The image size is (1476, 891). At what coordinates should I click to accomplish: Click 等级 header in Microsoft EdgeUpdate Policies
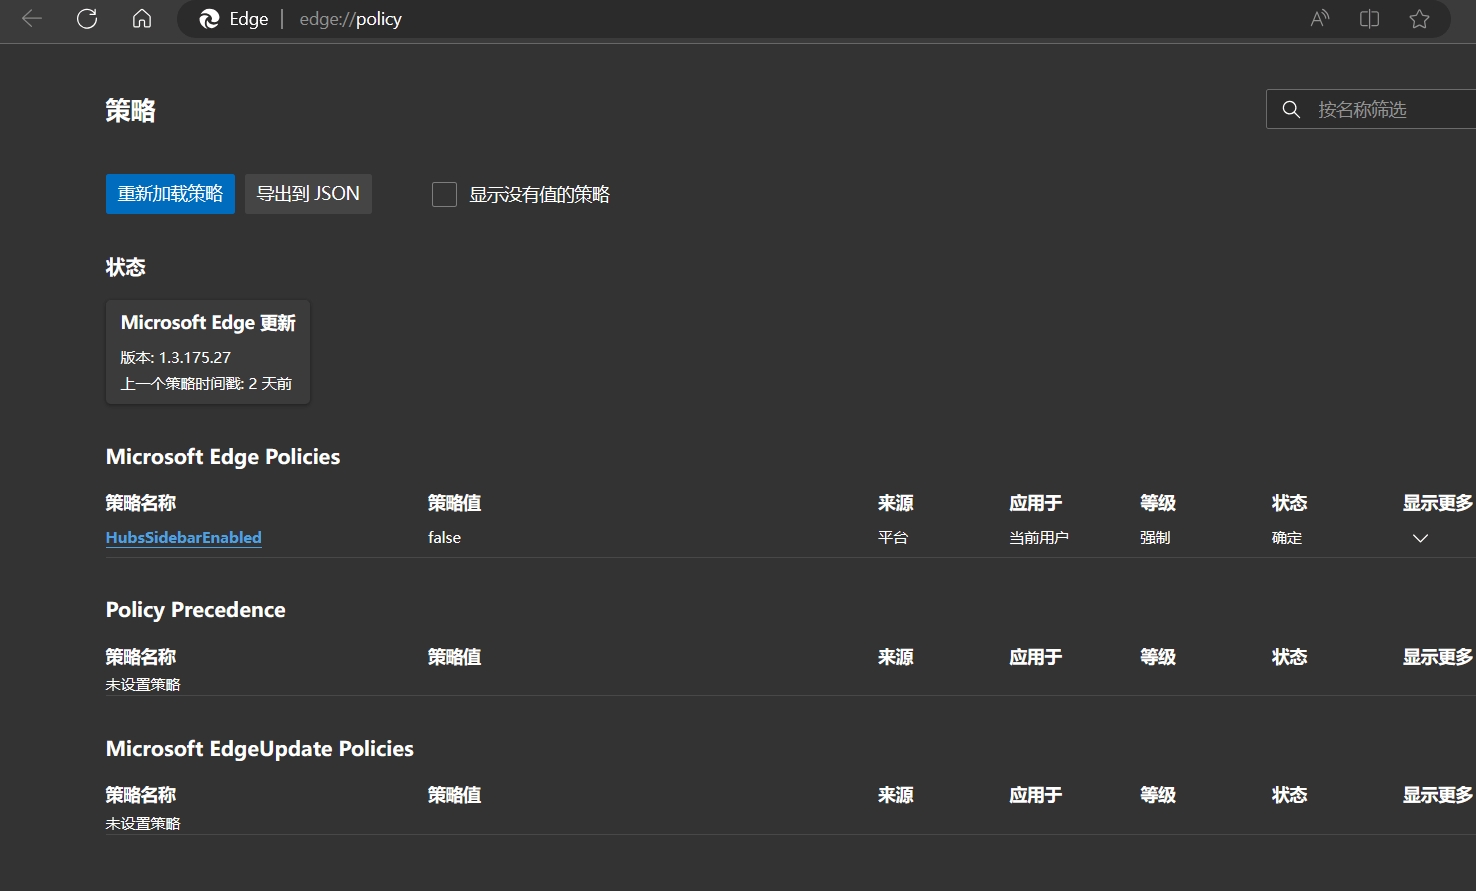pyautogui.click(x=1158, y=795)
